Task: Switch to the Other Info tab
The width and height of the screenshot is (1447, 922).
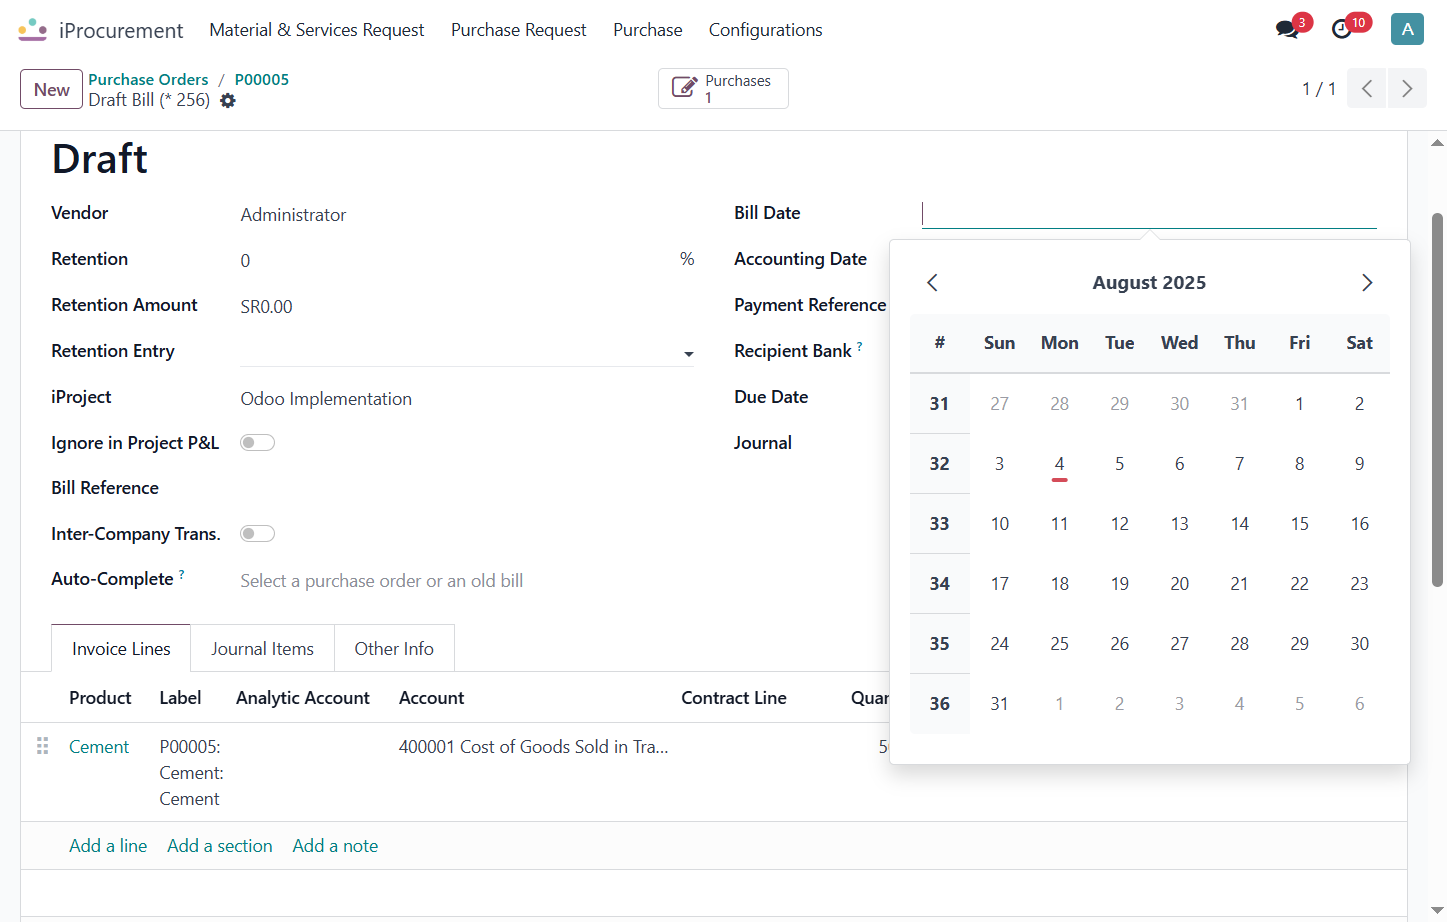Action: (x=394, y=649)
